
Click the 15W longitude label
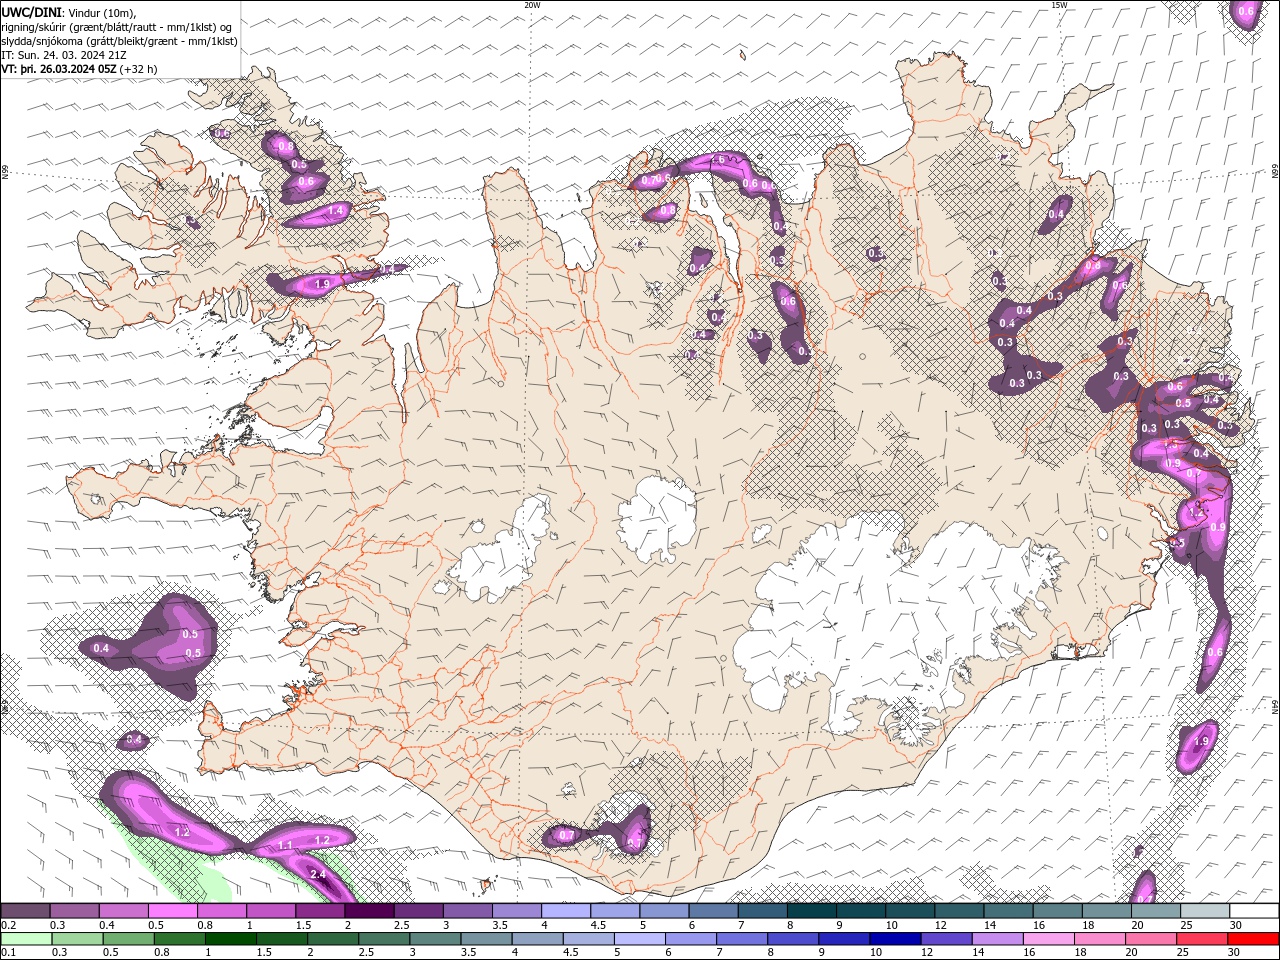[x=1059, y=5]
